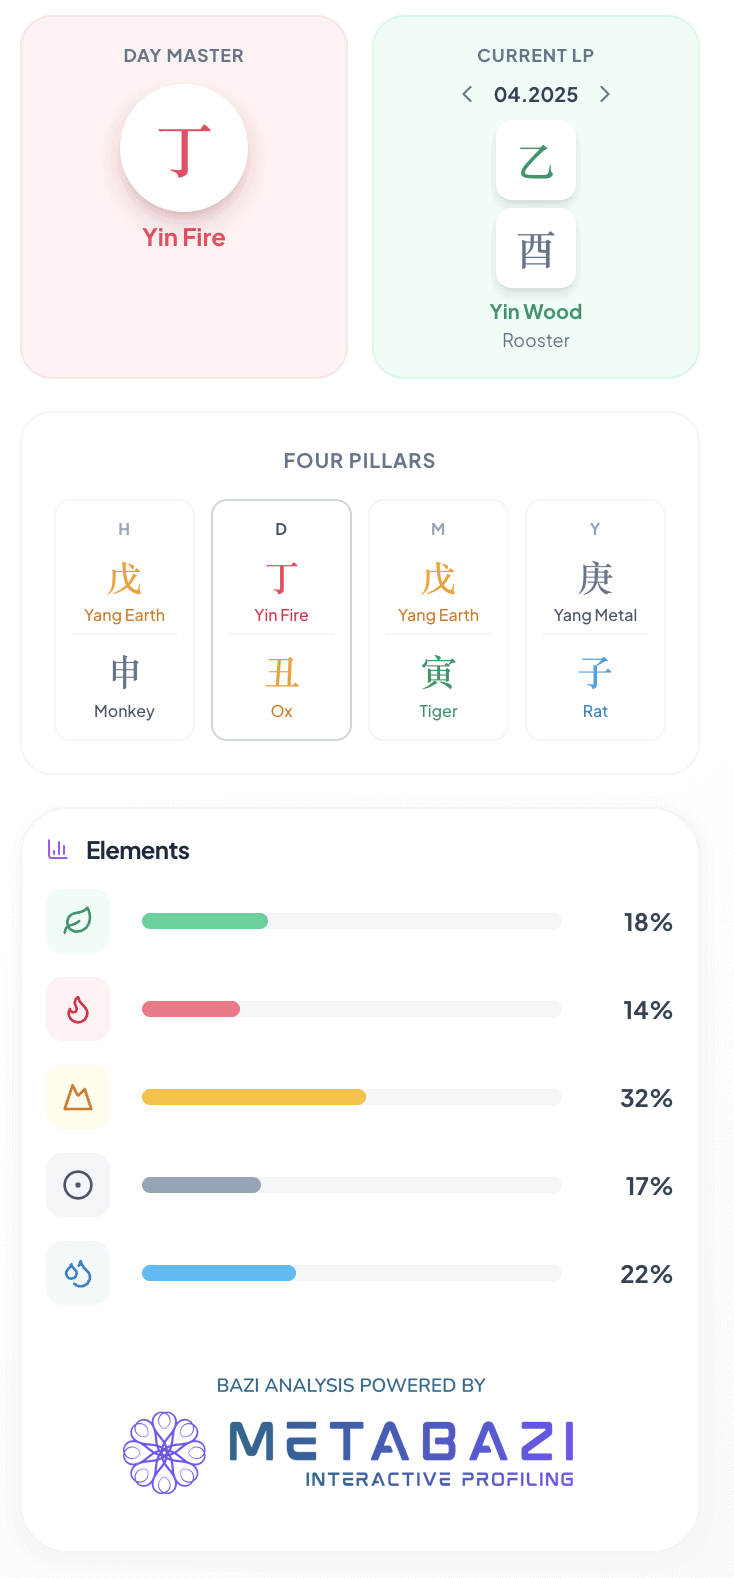Click the Metal element circle icon
The width and height of the screenshot is (734, 1578).
(x=78, y=1185)
